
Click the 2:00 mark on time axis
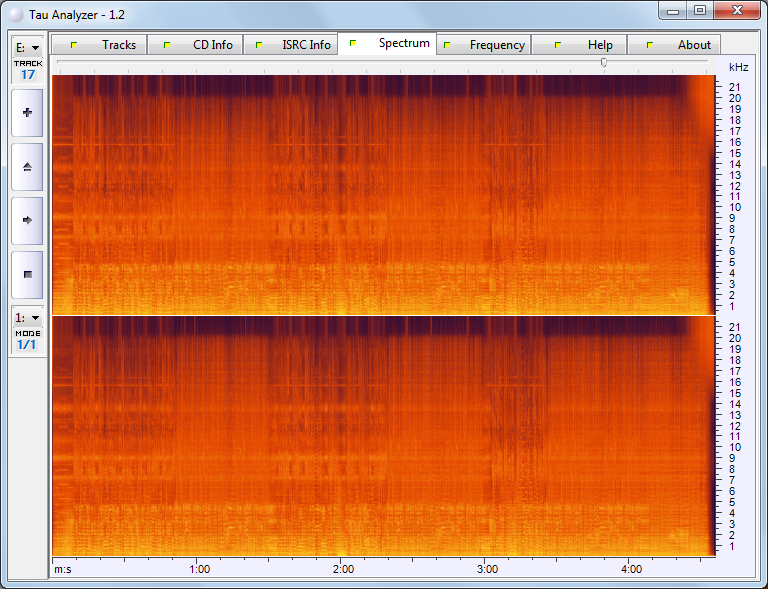[343, 568]
